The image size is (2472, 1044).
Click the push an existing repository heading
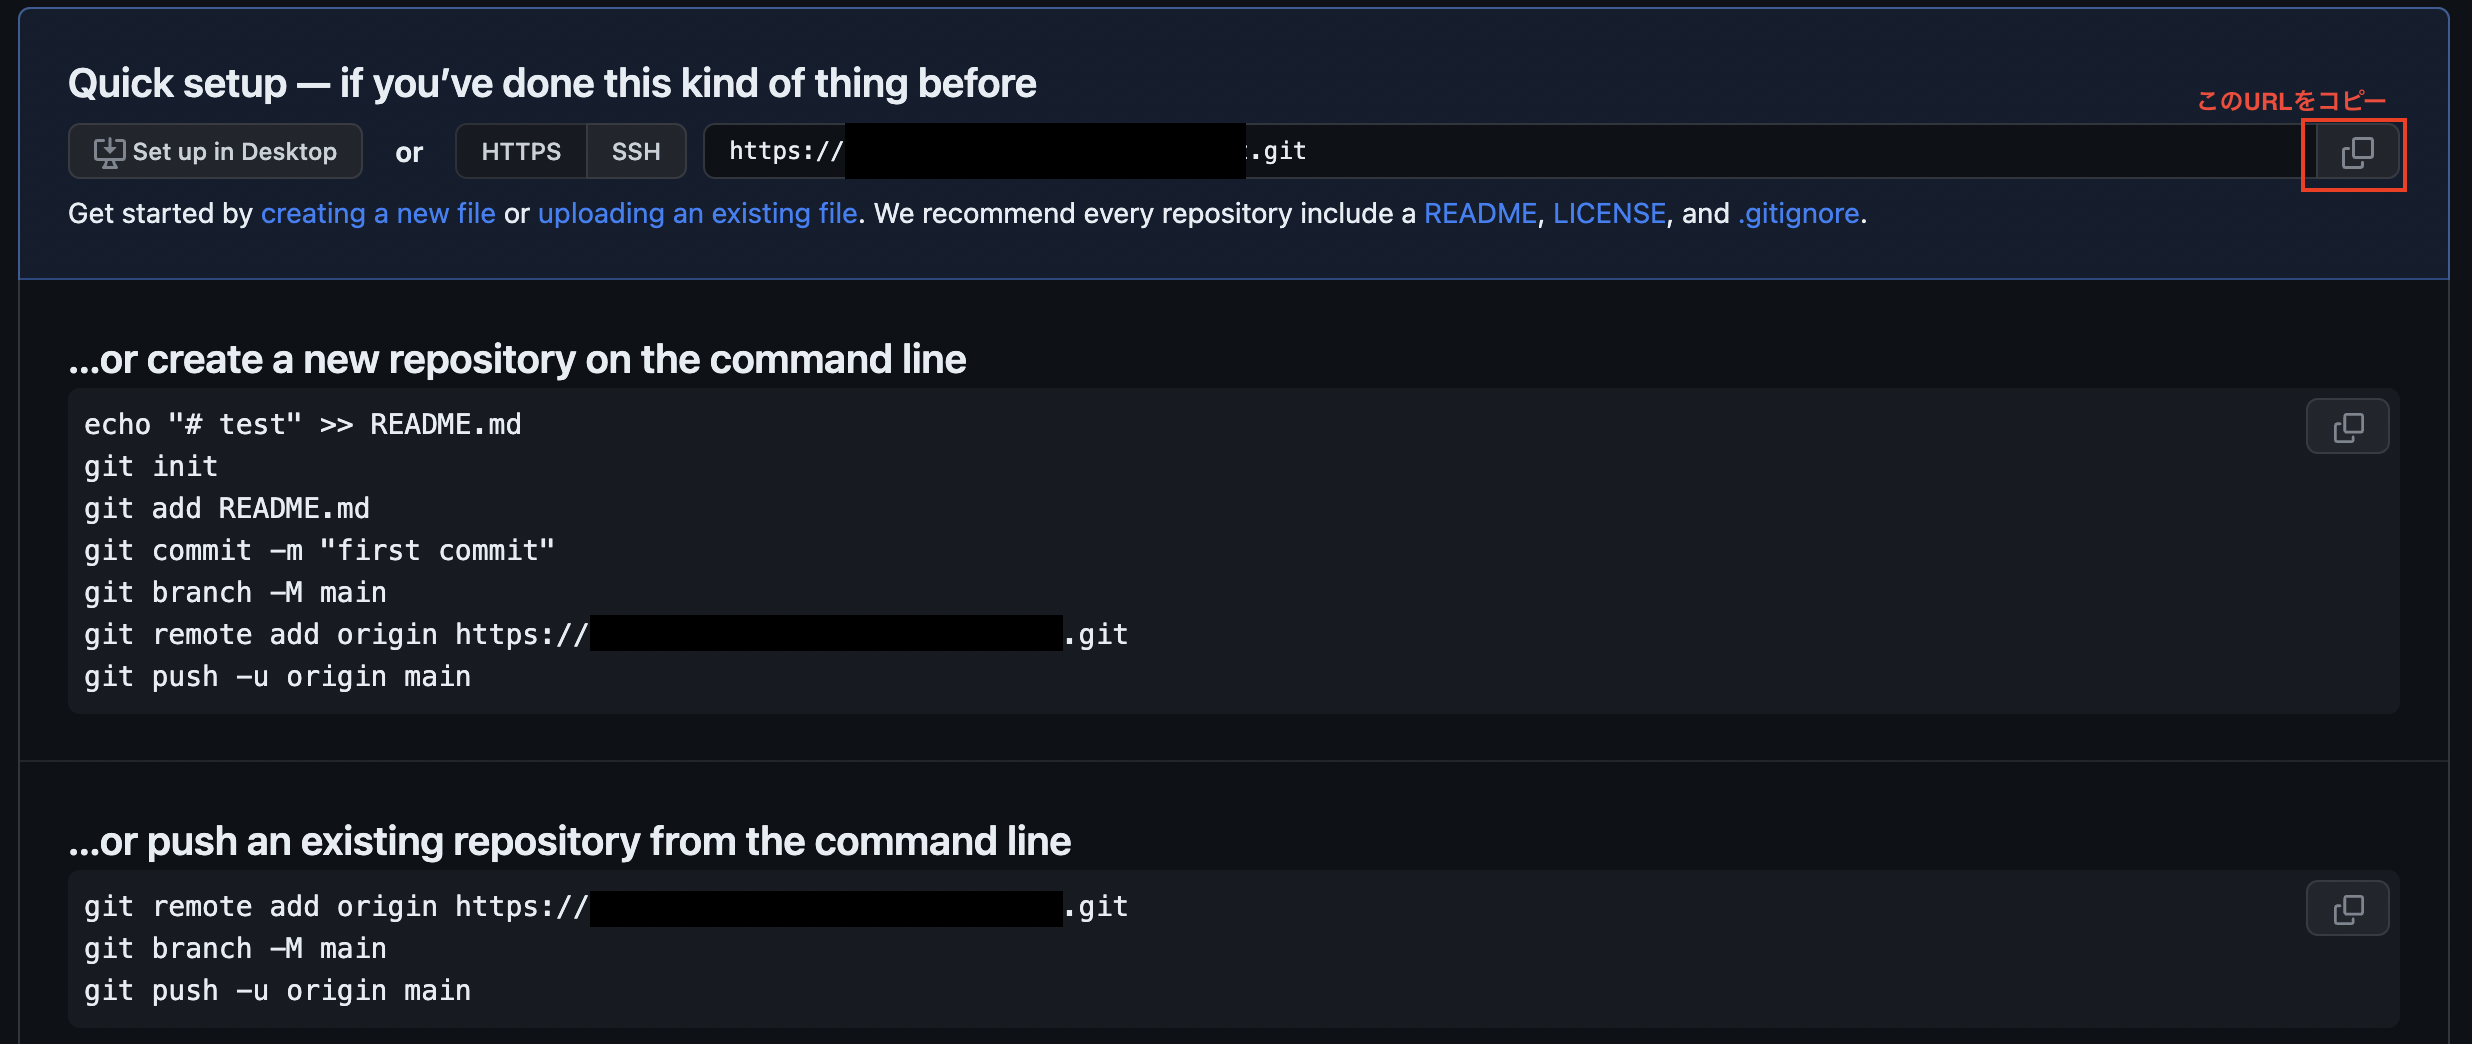coord(569,842)
